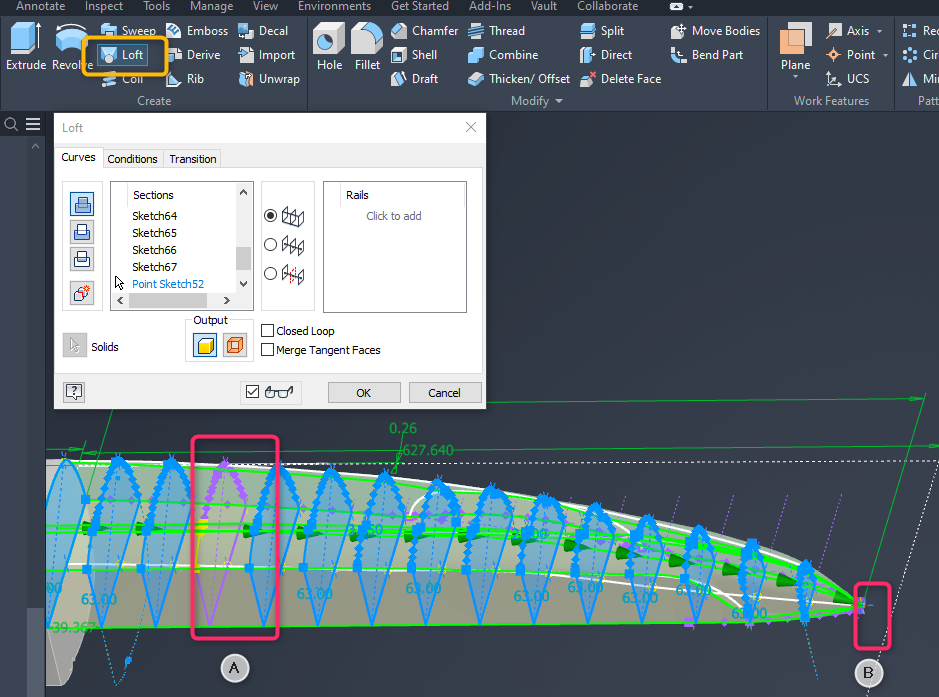939x697 pixels.
Task: Click OK to confirm the loft
Action: point(363,392)
